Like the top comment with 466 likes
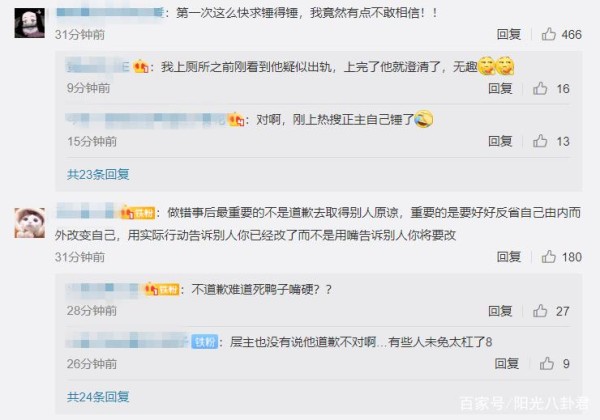The width and height of the screenshot is (600, 420). pyautogui.click(x=549, y=34)
